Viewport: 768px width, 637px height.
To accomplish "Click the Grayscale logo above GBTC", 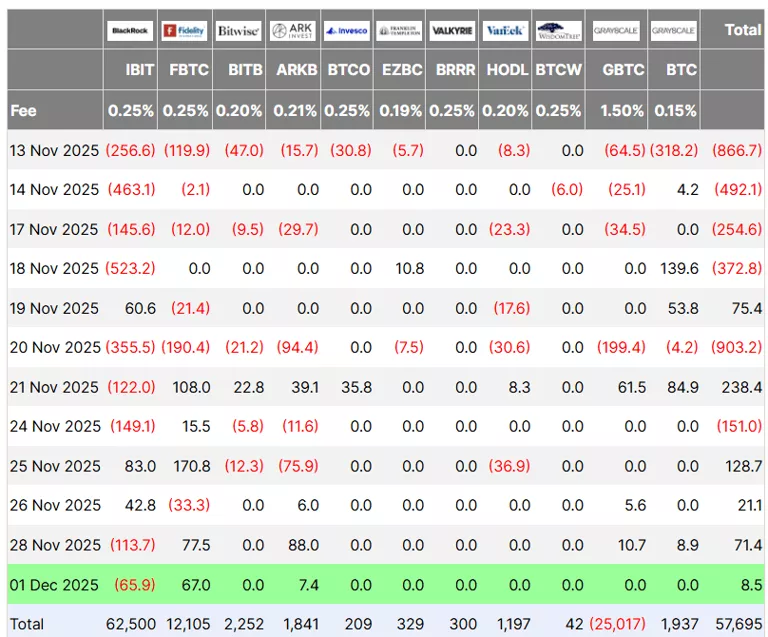I will (x=616, y=31).
